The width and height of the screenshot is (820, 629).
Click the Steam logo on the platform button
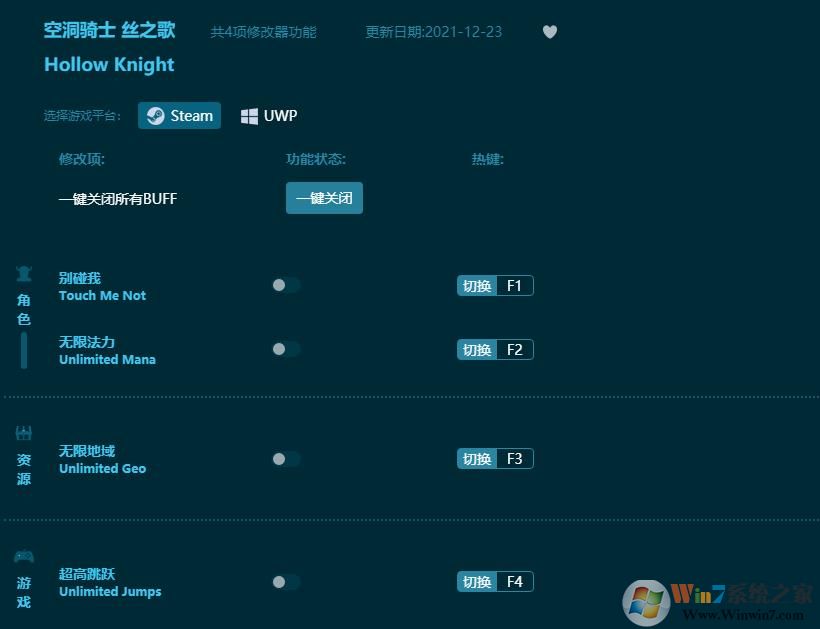(155, 115)
